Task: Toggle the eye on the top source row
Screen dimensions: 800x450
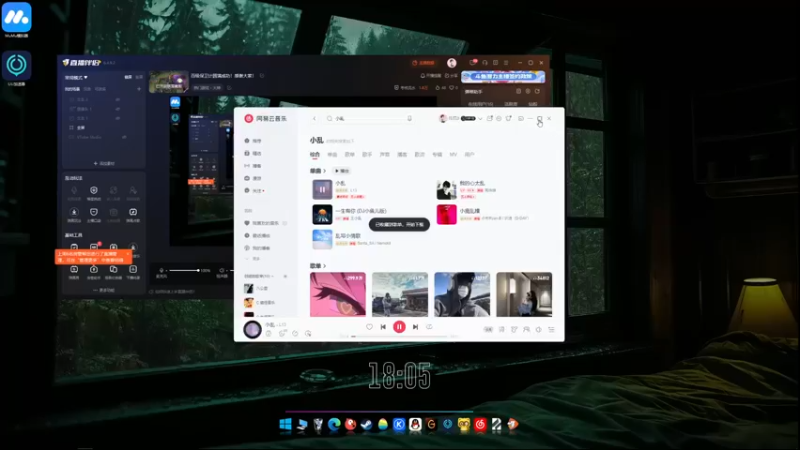Action: click(118, 99)
